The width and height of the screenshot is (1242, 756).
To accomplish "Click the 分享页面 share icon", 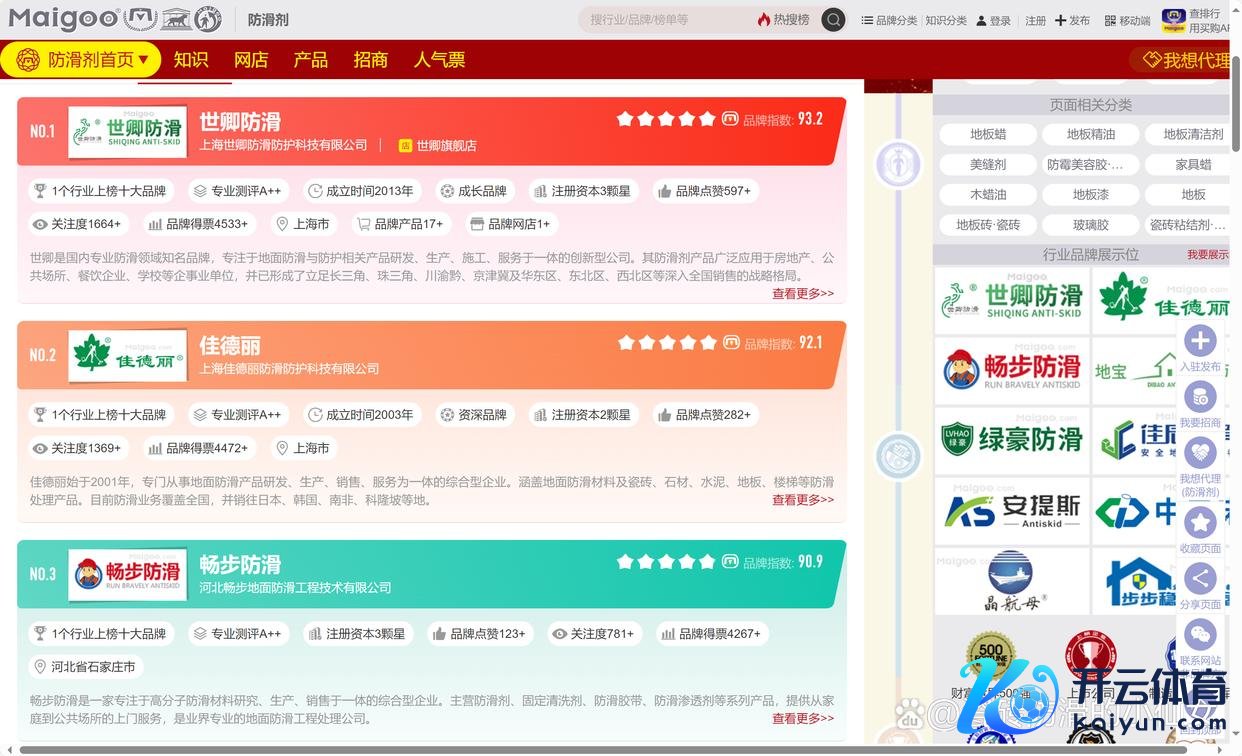I will click(1200, 579).
